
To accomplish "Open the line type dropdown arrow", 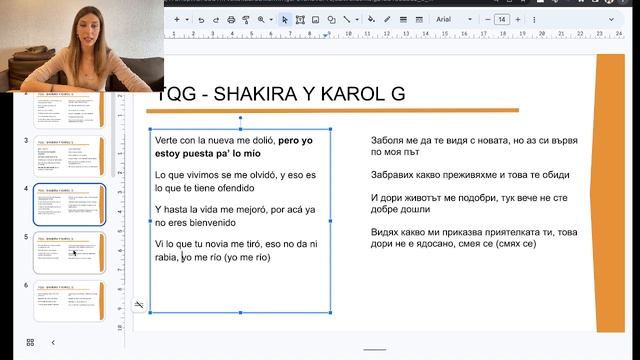I will tap(357, 20).
